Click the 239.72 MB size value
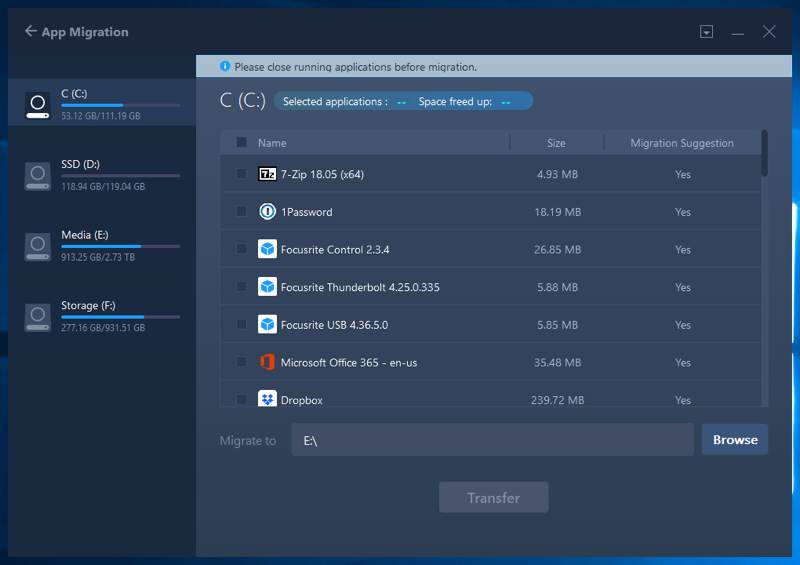Image resolution: width=800 pixels, height=565 pixels. pyautogui.click(x=558, y=400)
